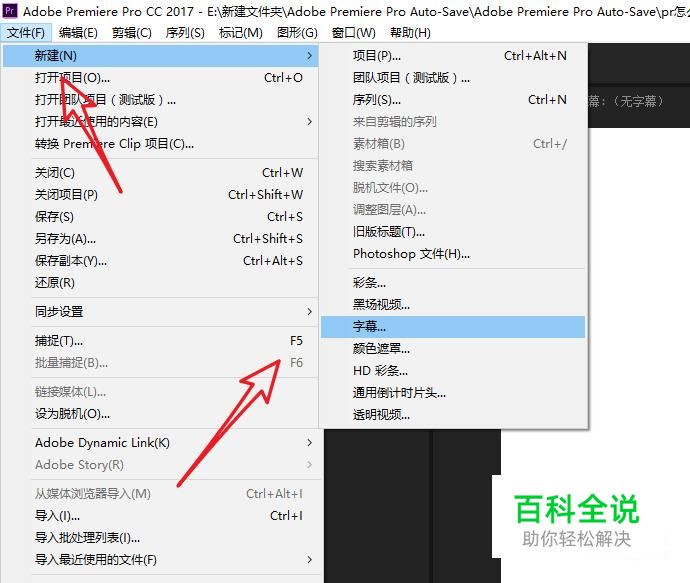Select 彩条... in New submenu
This screenshot has height=583, width=690.
click(x=453, y=283)
